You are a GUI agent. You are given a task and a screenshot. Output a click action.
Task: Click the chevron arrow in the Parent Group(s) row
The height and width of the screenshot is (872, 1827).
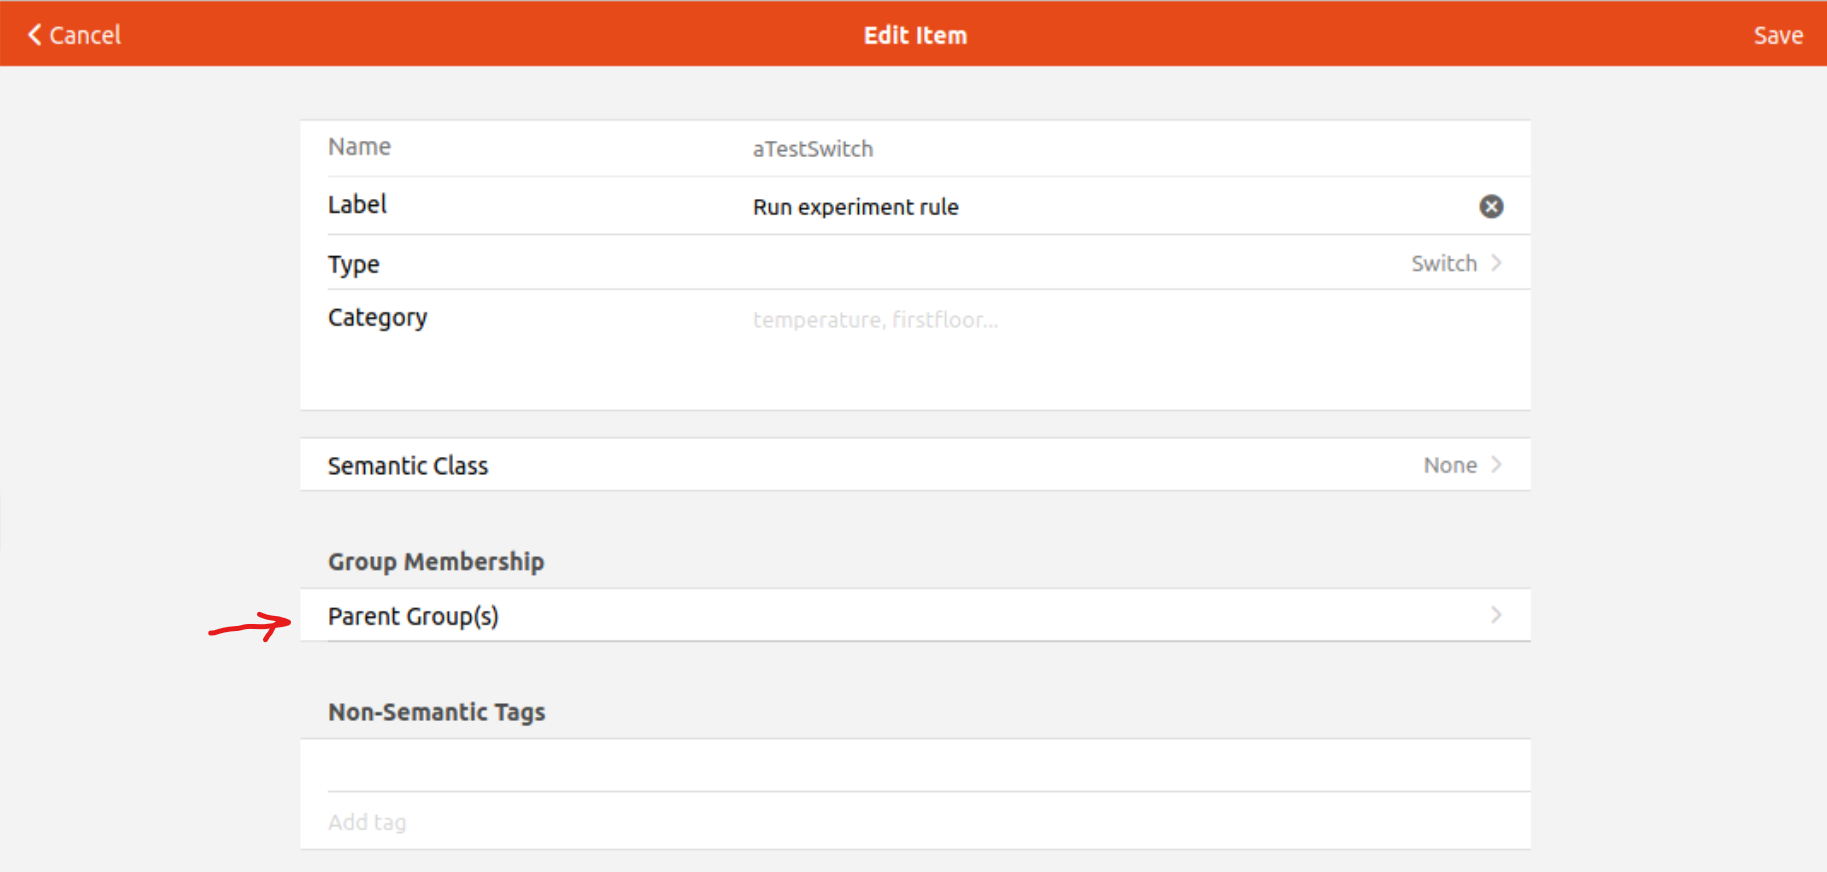pos(1497,615)
